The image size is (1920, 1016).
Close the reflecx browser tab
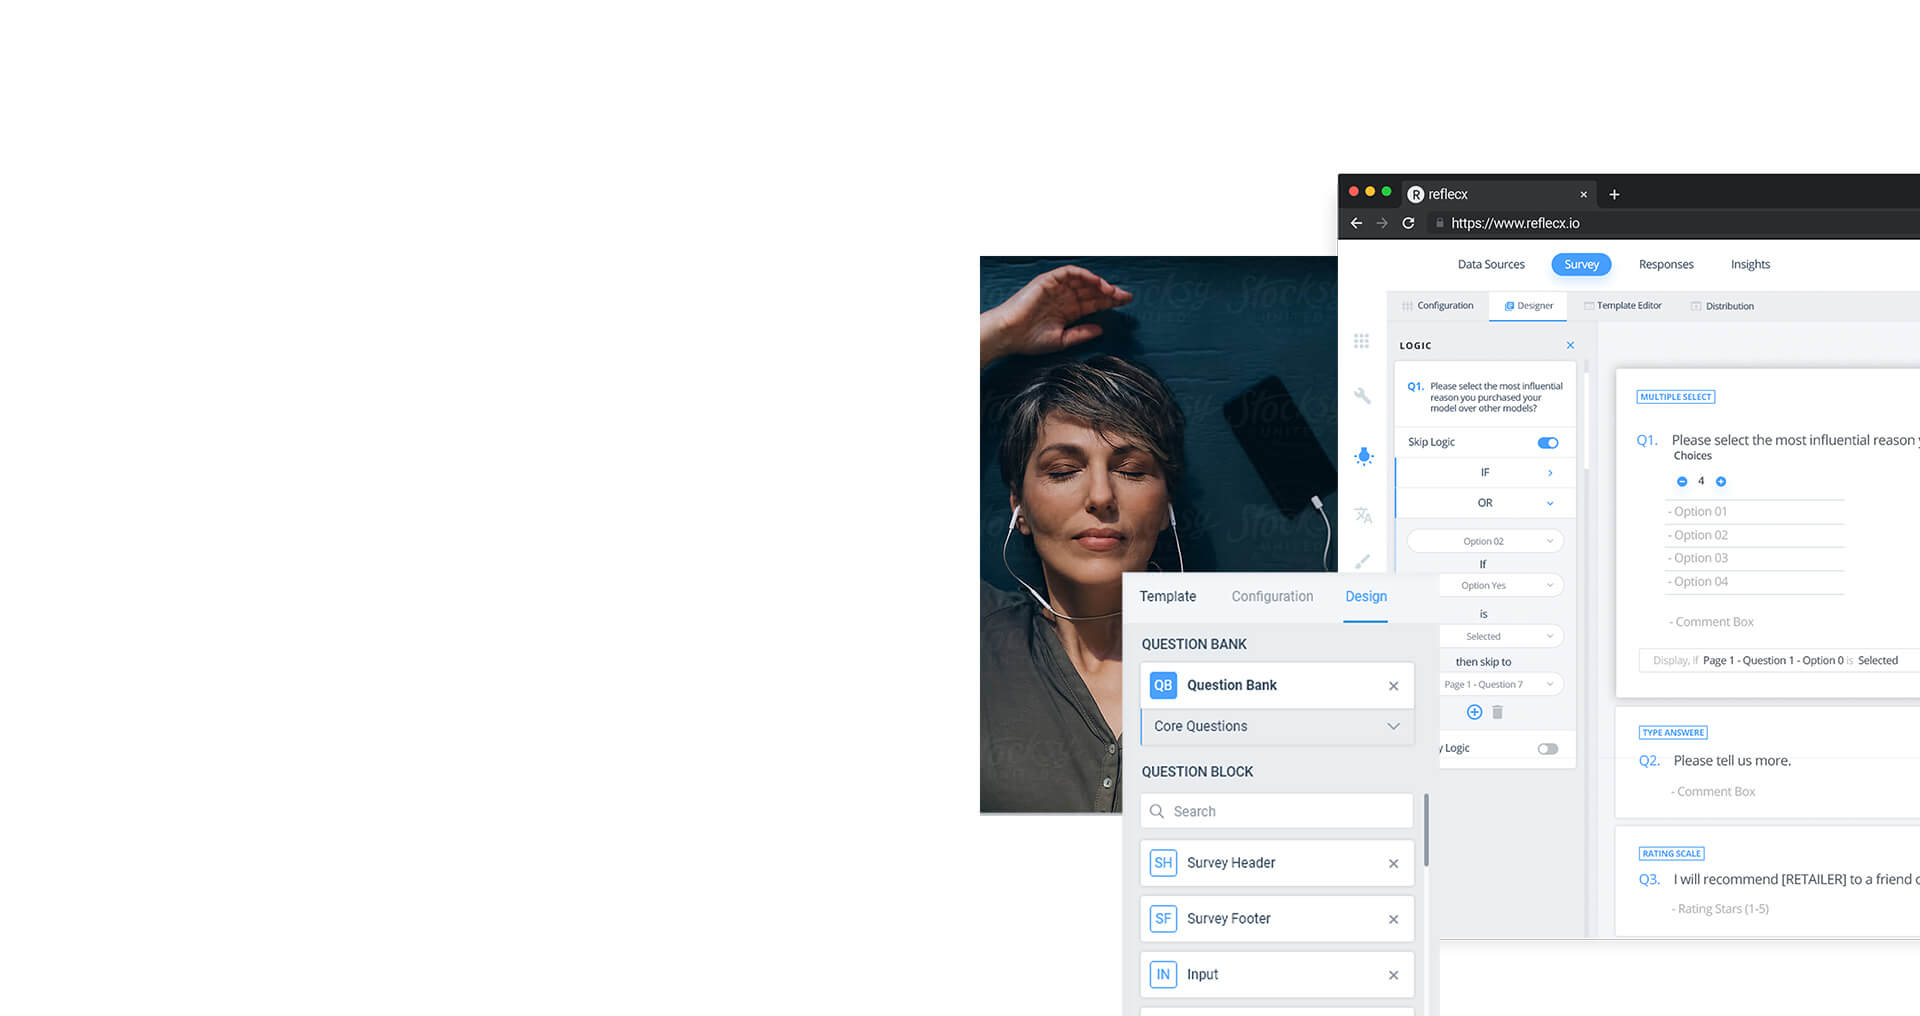[x=1583, y=194]
